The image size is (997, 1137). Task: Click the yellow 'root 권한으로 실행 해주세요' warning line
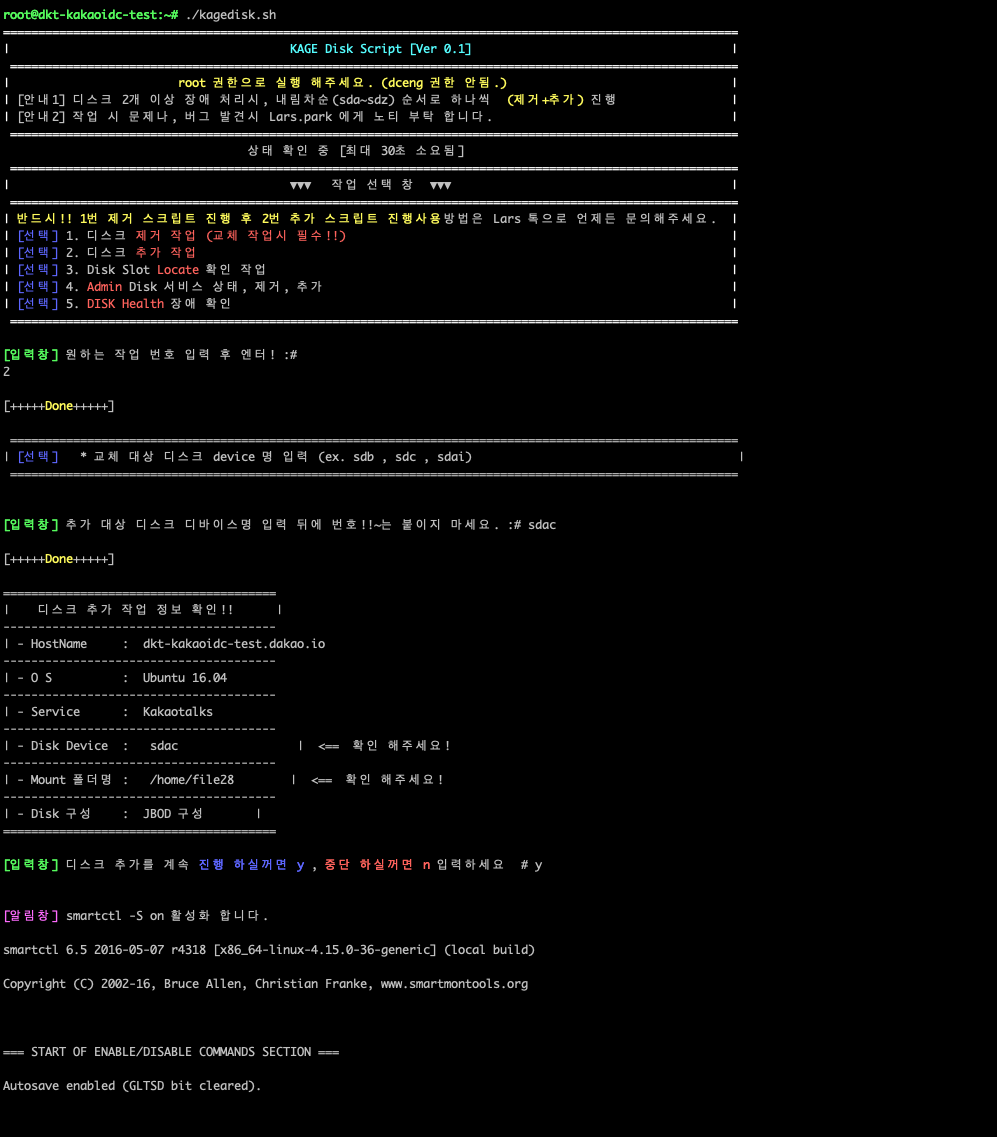[342, 83]
